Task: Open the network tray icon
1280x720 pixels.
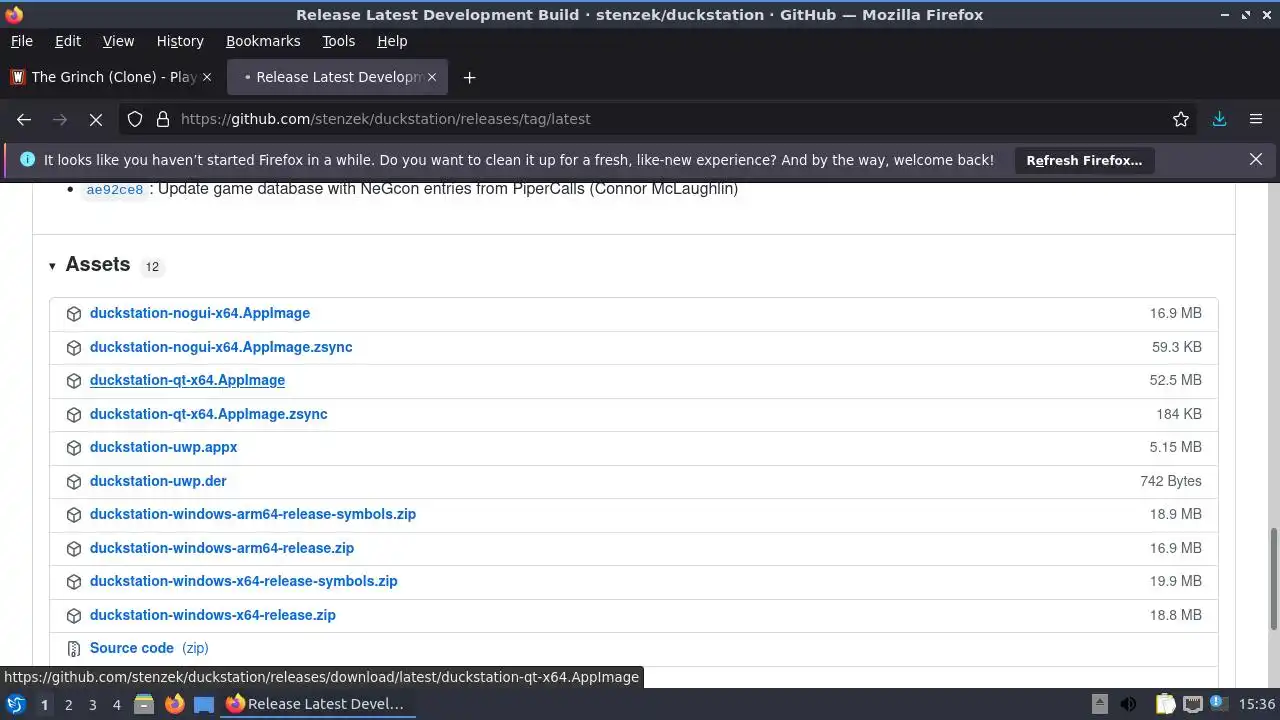Action: pos(1193,704)
